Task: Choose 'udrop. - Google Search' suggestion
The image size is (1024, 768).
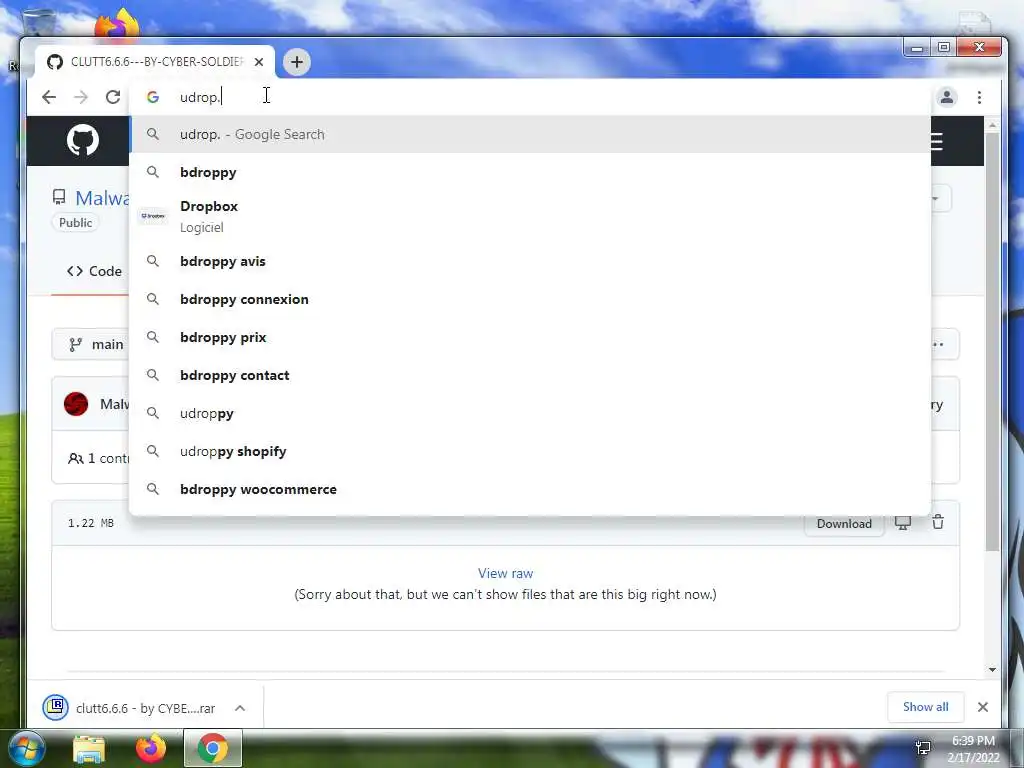Action: 530,135
